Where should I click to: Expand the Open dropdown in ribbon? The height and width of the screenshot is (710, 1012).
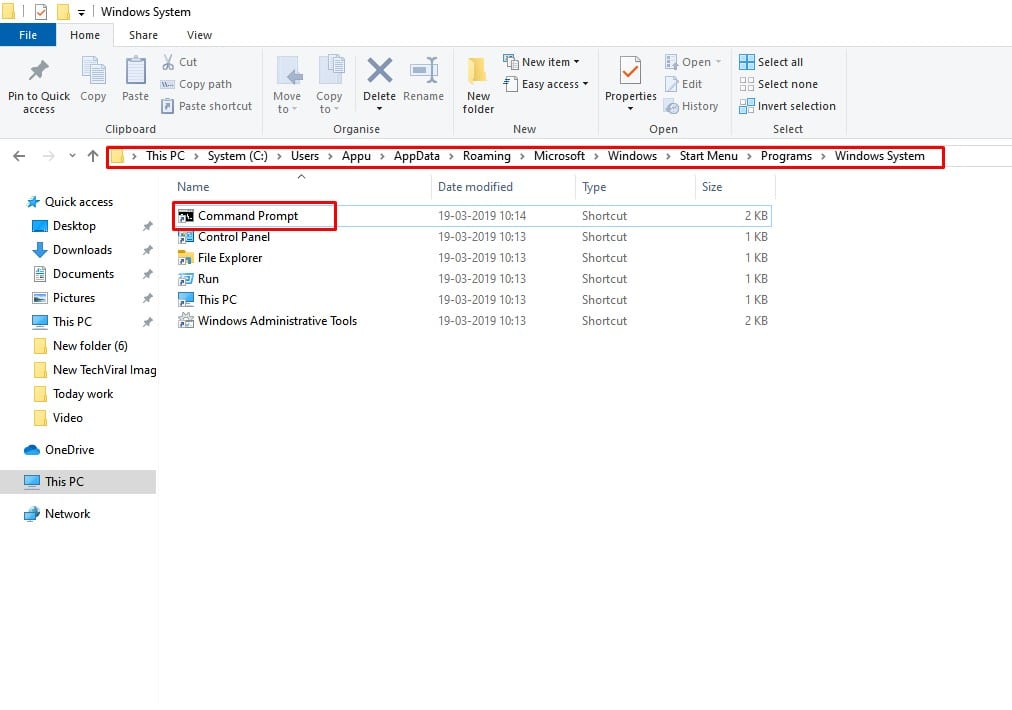click(718, 62)
